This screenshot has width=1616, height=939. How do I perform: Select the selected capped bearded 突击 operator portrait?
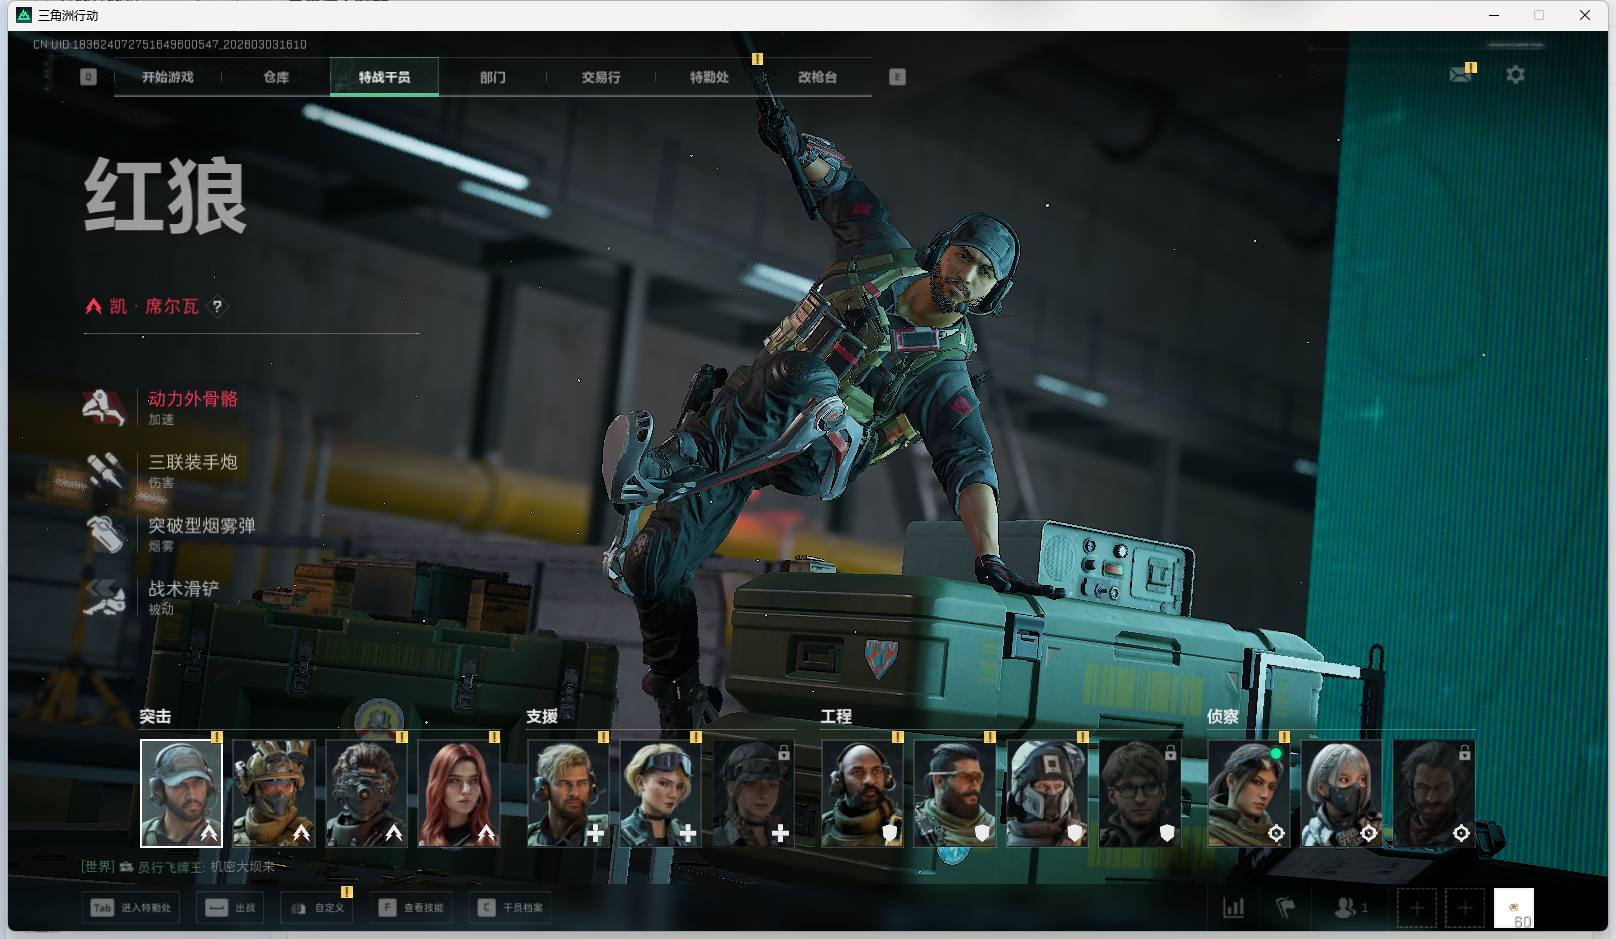(x=181, y=794)
